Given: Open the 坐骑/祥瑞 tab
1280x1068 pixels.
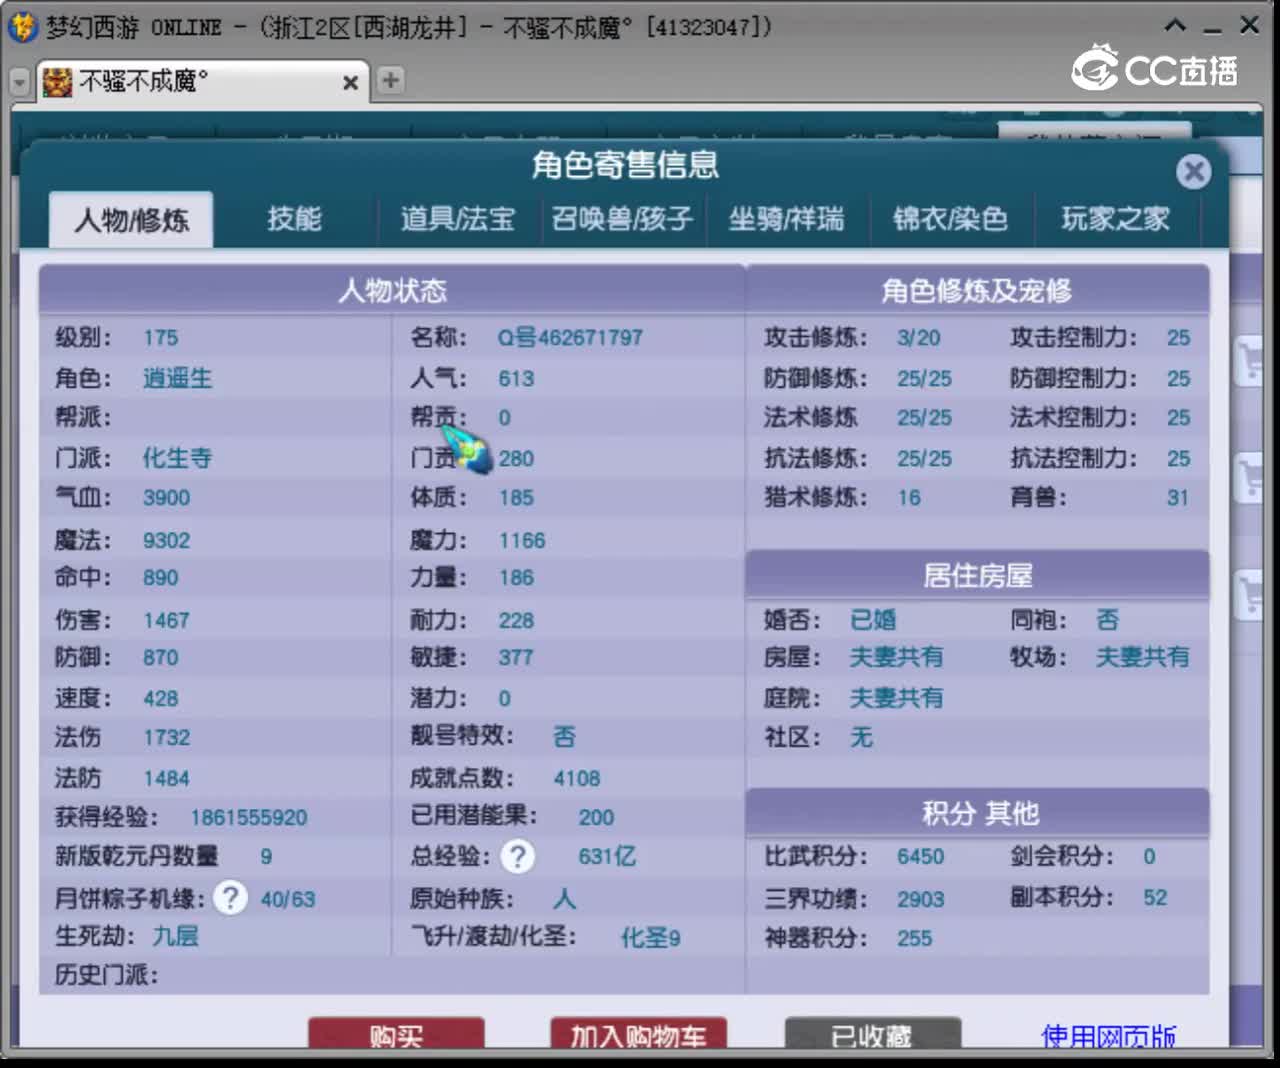Looking at the screenshot, I should click(x=786, y=219).
